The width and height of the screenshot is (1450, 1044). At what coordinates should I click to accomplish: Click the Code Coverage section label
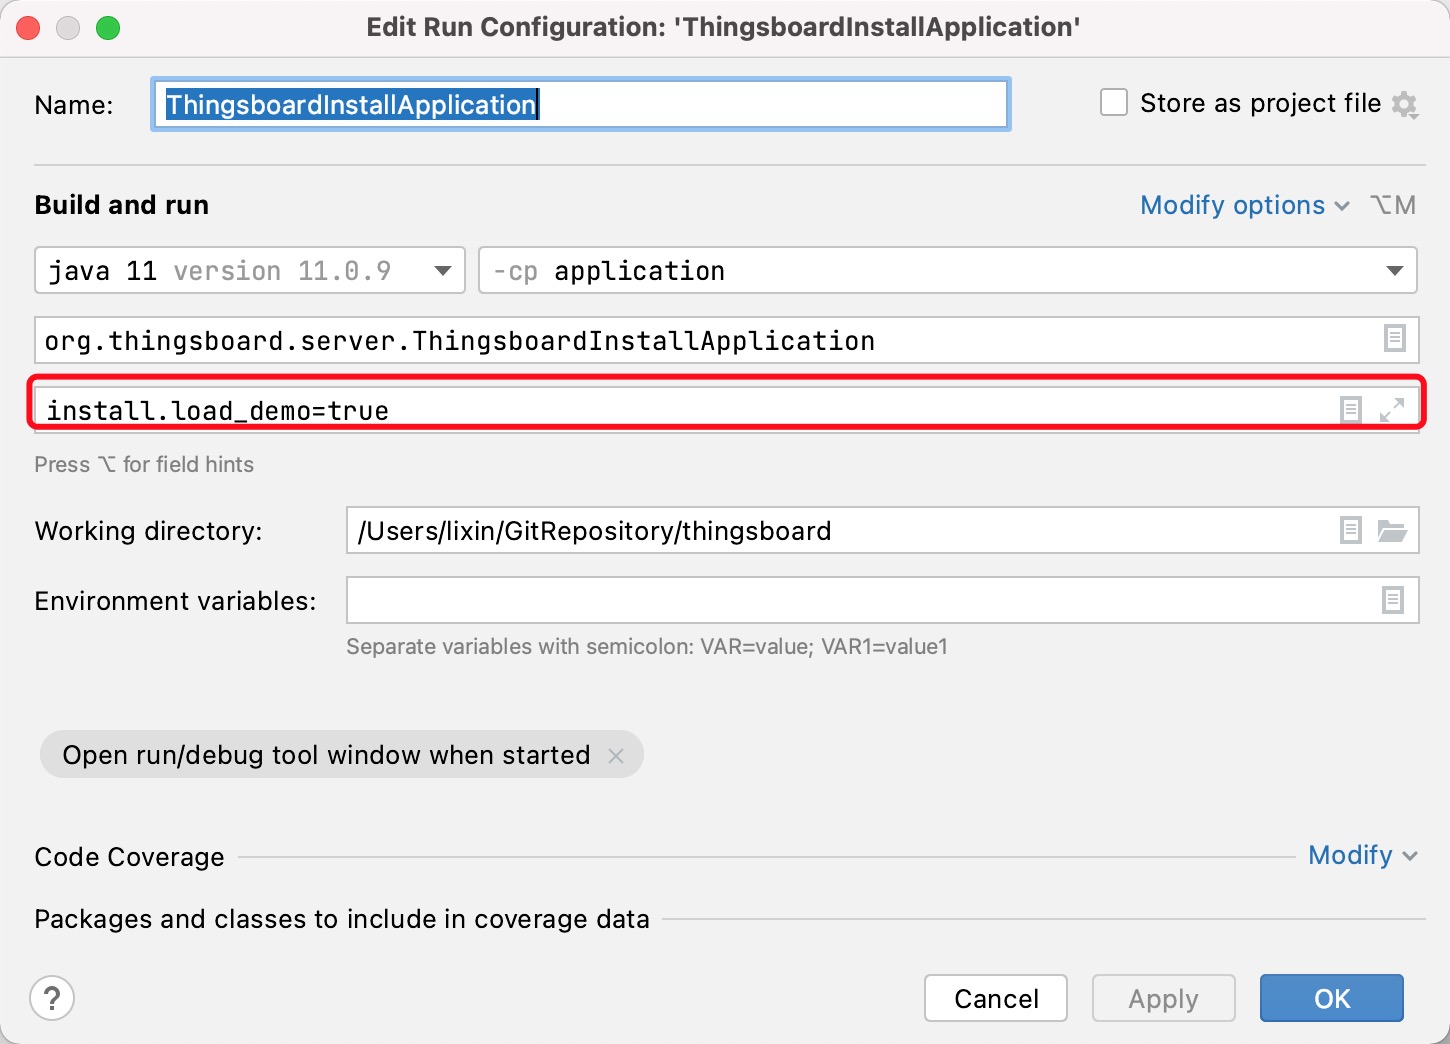tap(129, 857)
